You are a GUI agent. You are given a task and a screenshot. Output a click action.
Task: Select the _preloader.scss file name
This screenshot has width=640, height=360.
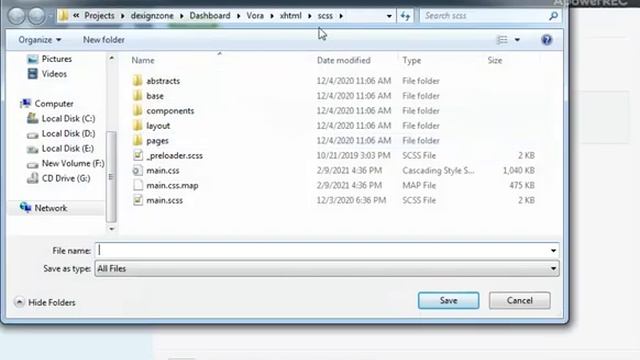(174, 156)
